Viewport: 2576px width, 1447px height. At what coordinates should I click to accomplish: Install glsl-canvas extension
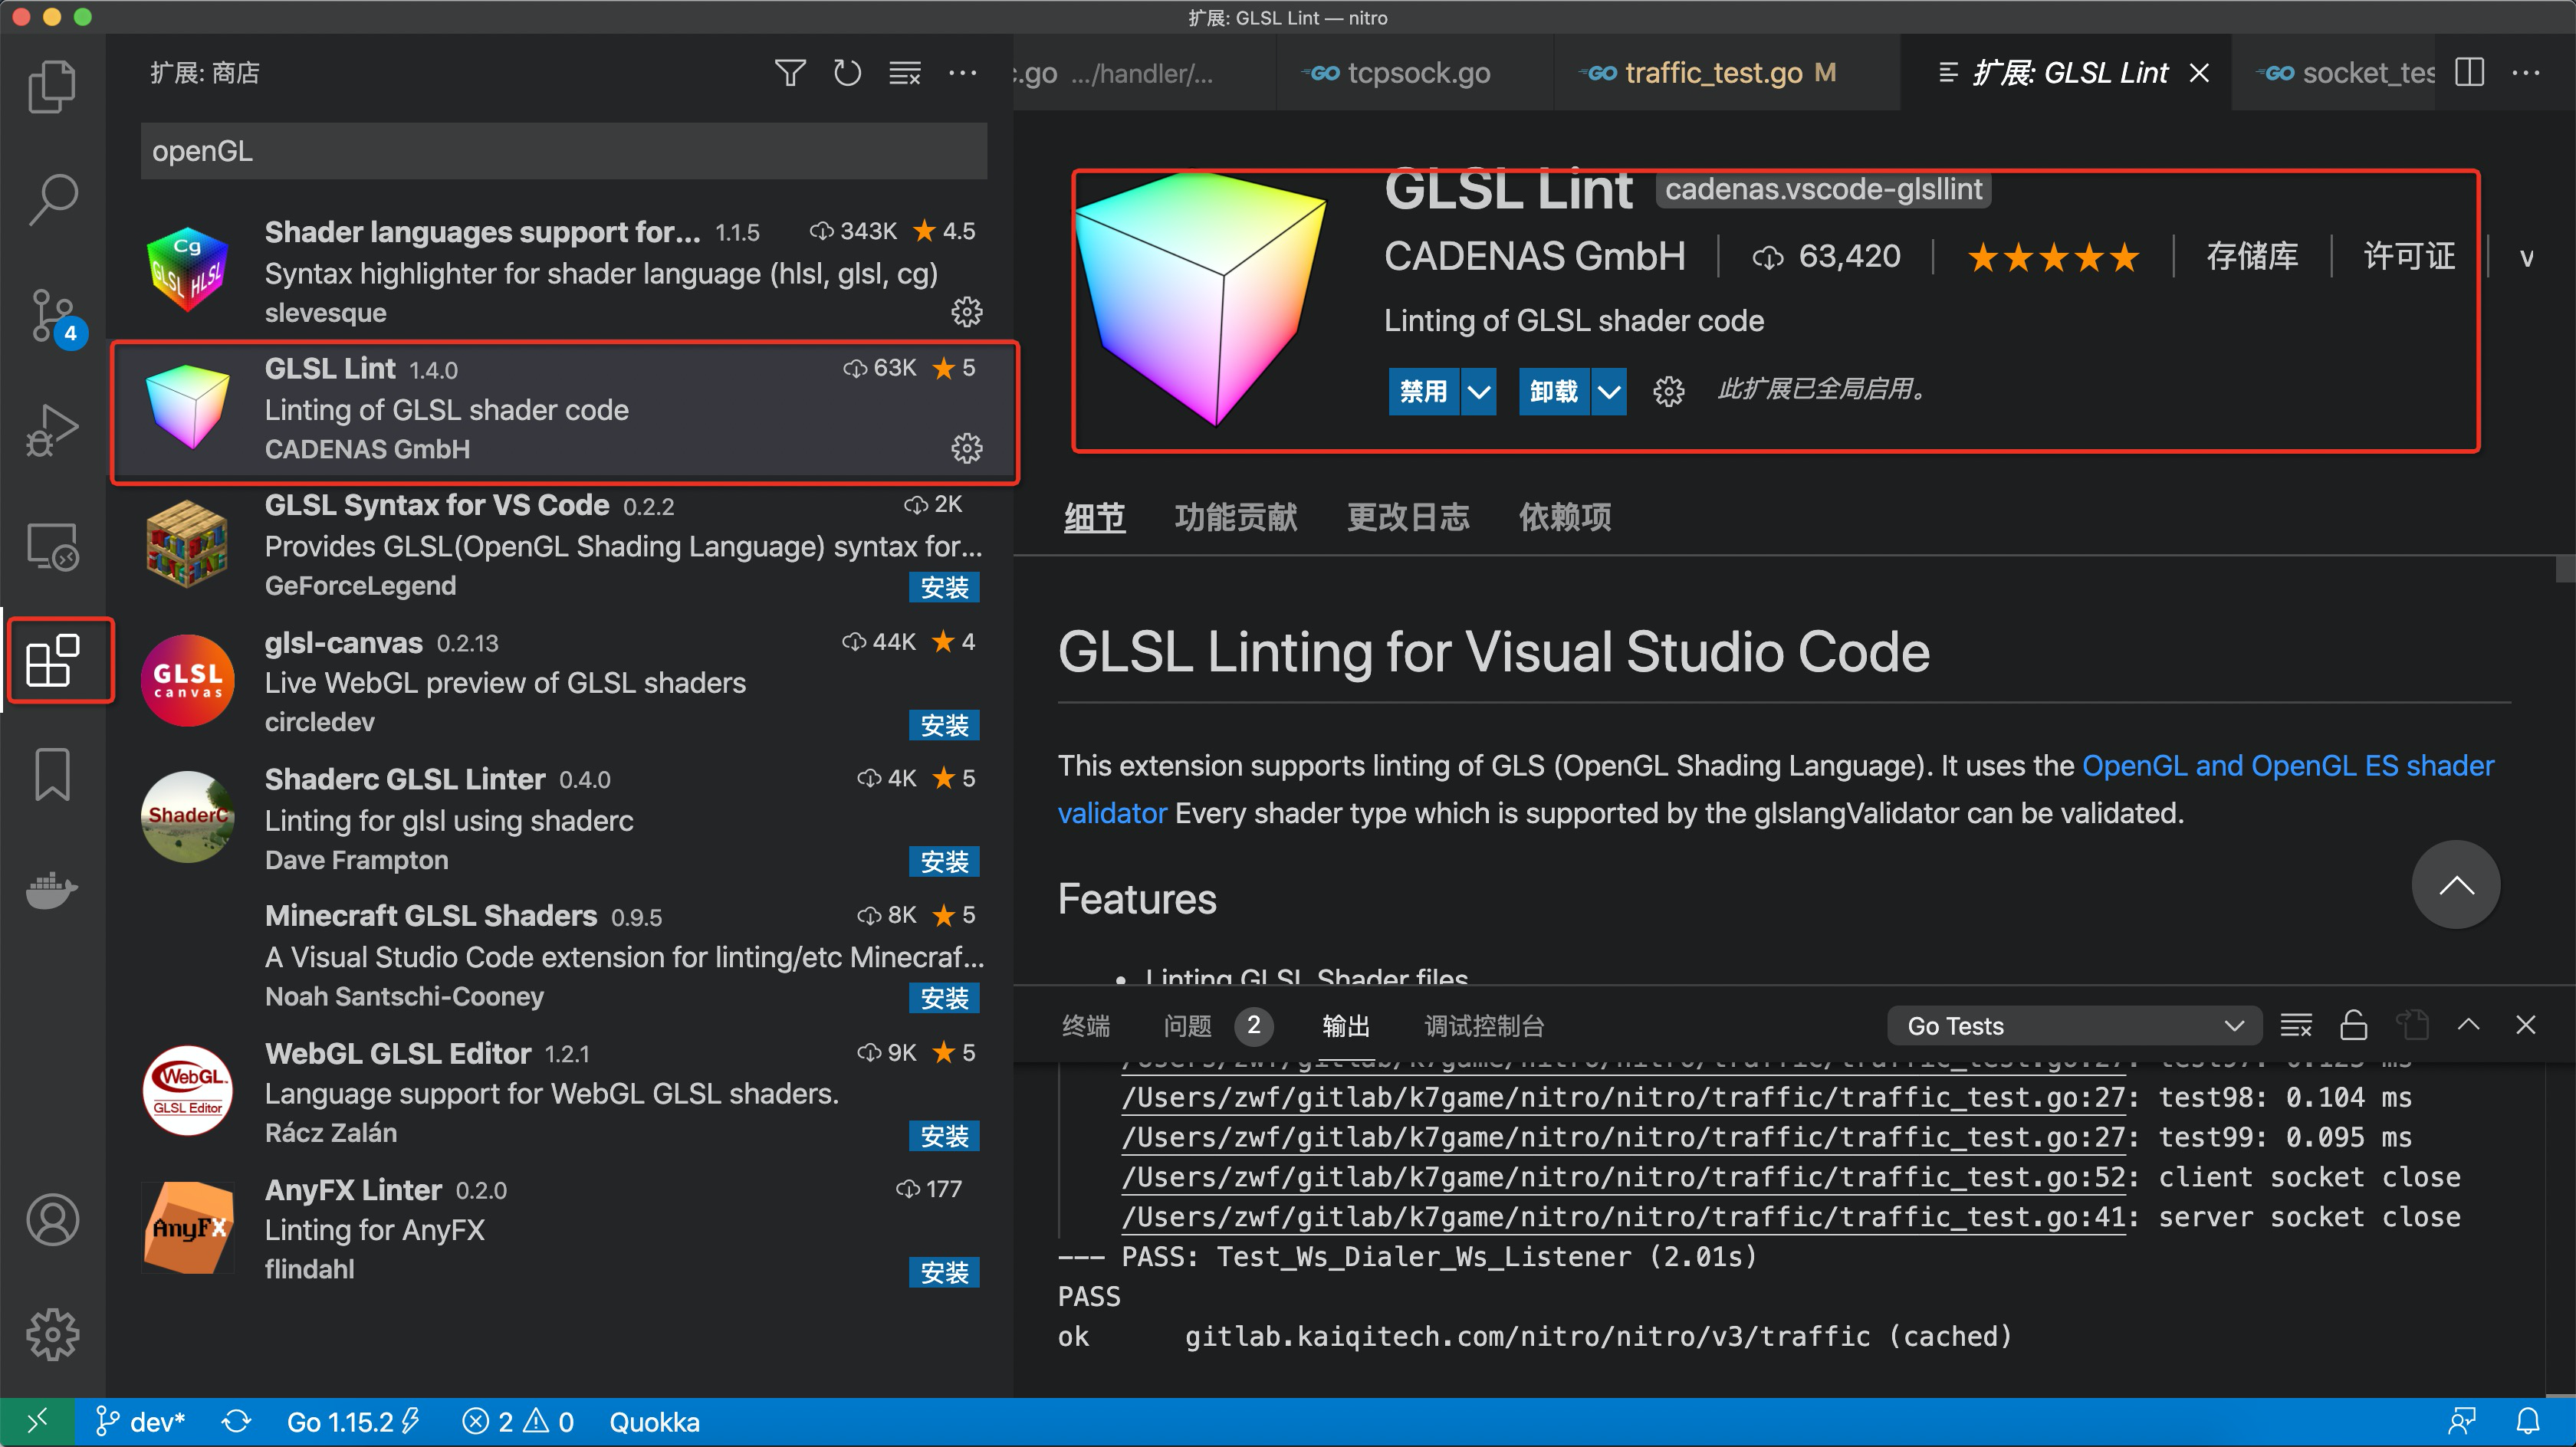(944, 725)
